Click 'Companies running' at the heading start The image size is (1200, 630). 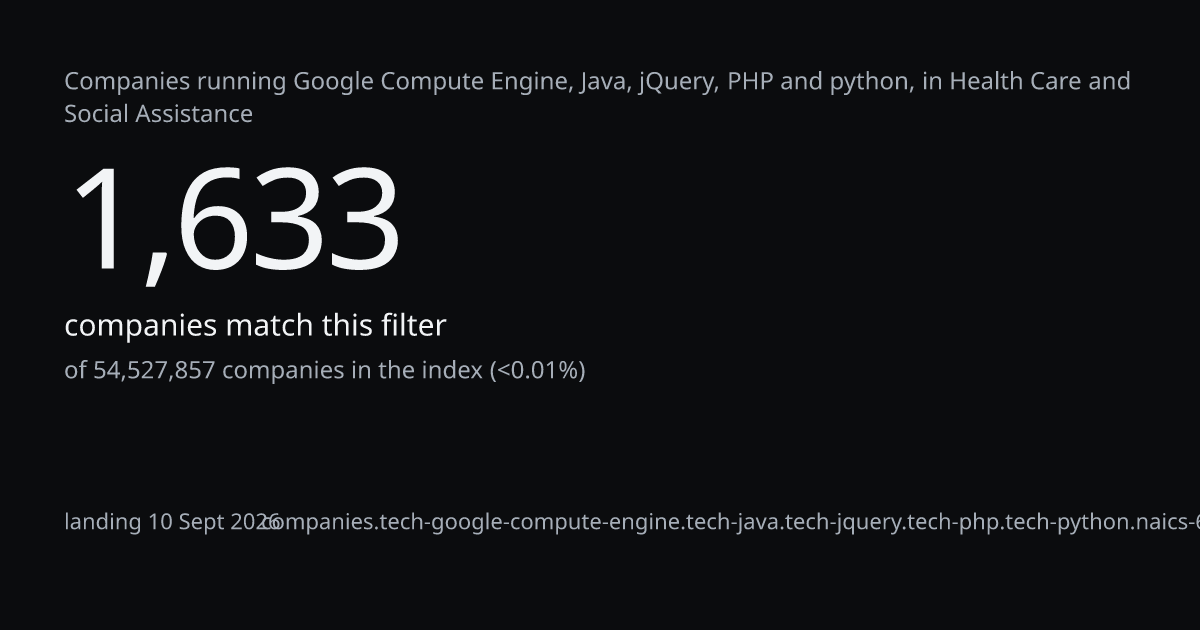pyautogui.click(x=175, y=82)
